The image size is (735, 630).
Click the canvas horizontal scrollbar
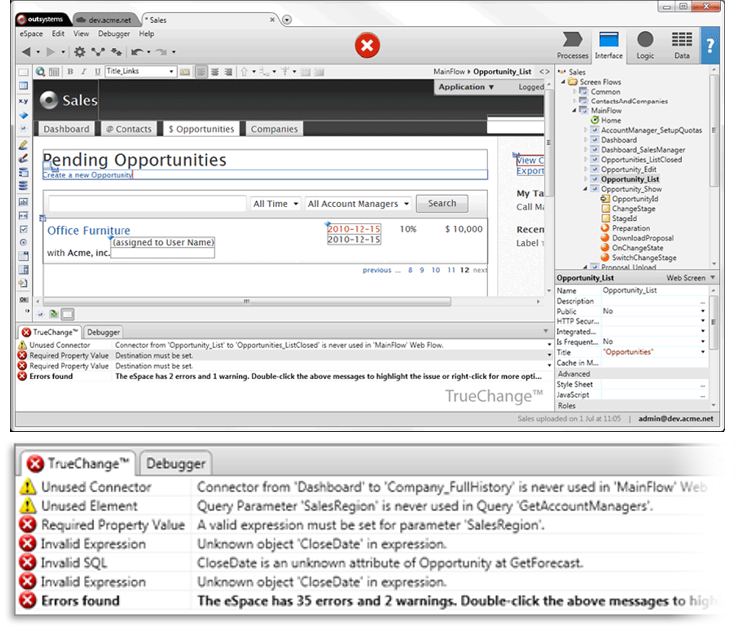(247, 301)
